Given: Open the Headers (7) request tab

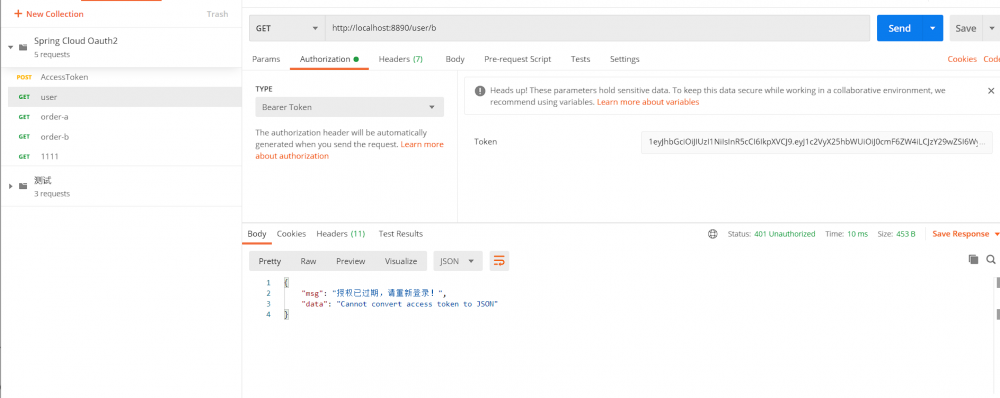Looking at the screenshot, I should [401, 59].
